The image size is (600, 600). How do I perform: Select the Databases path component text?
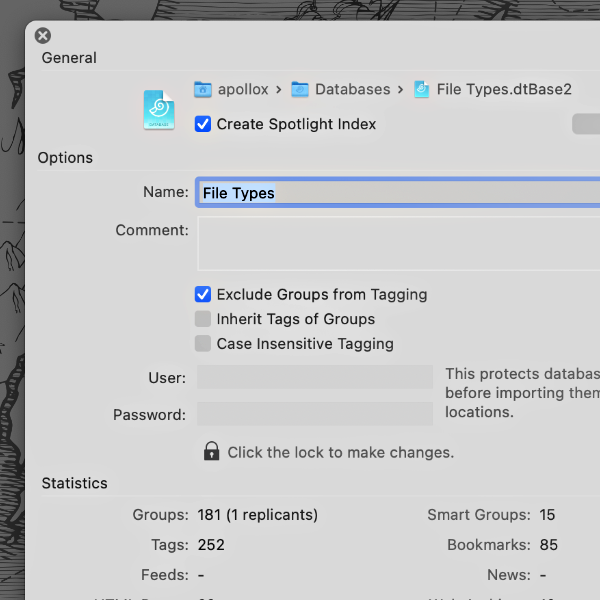coord(353,90)
